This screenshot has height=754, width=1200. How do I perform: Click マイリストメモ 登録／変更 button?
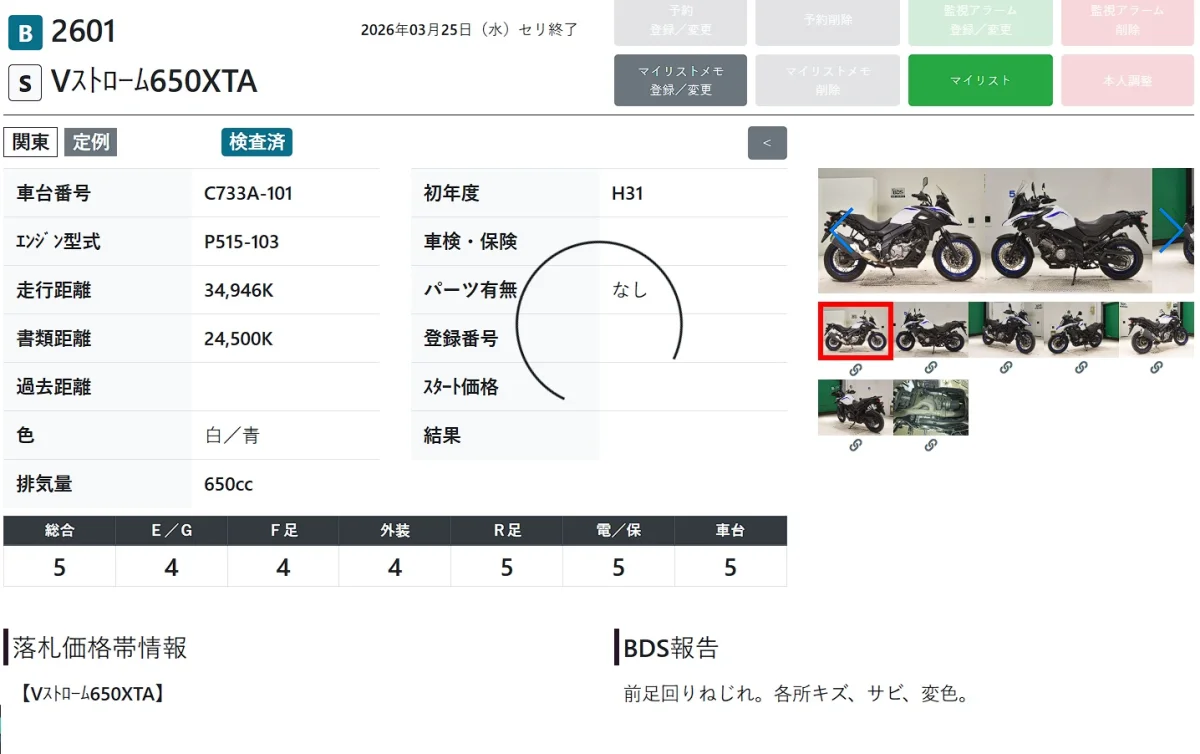pyautogui.click(x=680, y=80)
